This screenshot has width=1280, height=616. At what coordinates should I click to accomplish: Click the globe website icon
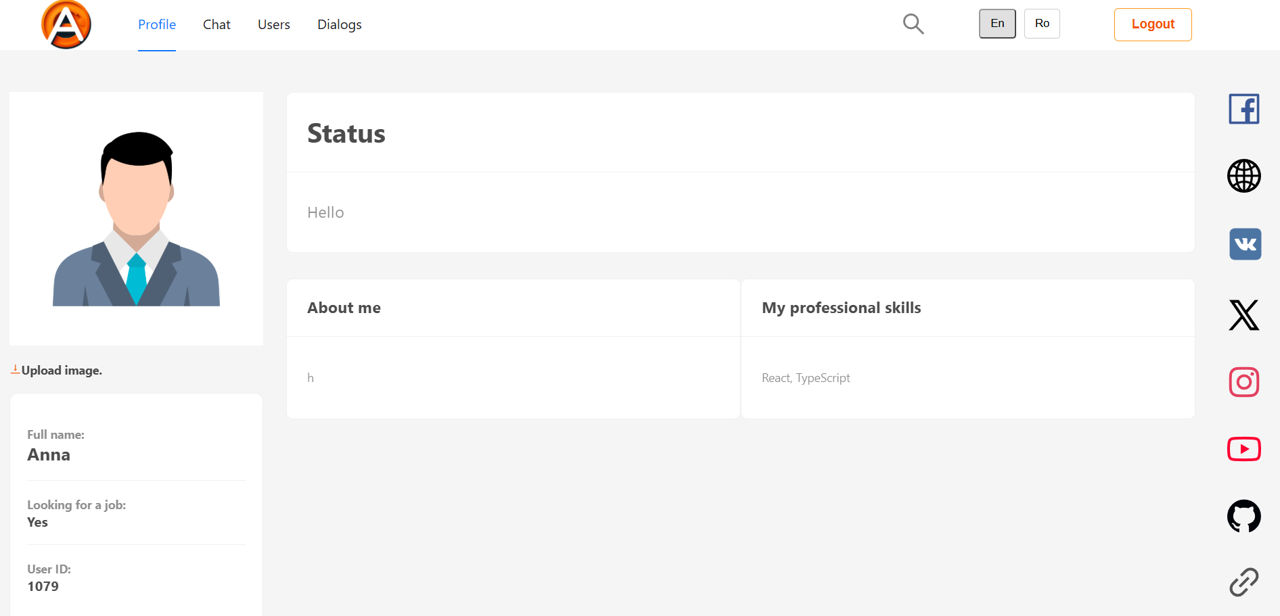click(x=1243, y=176)
